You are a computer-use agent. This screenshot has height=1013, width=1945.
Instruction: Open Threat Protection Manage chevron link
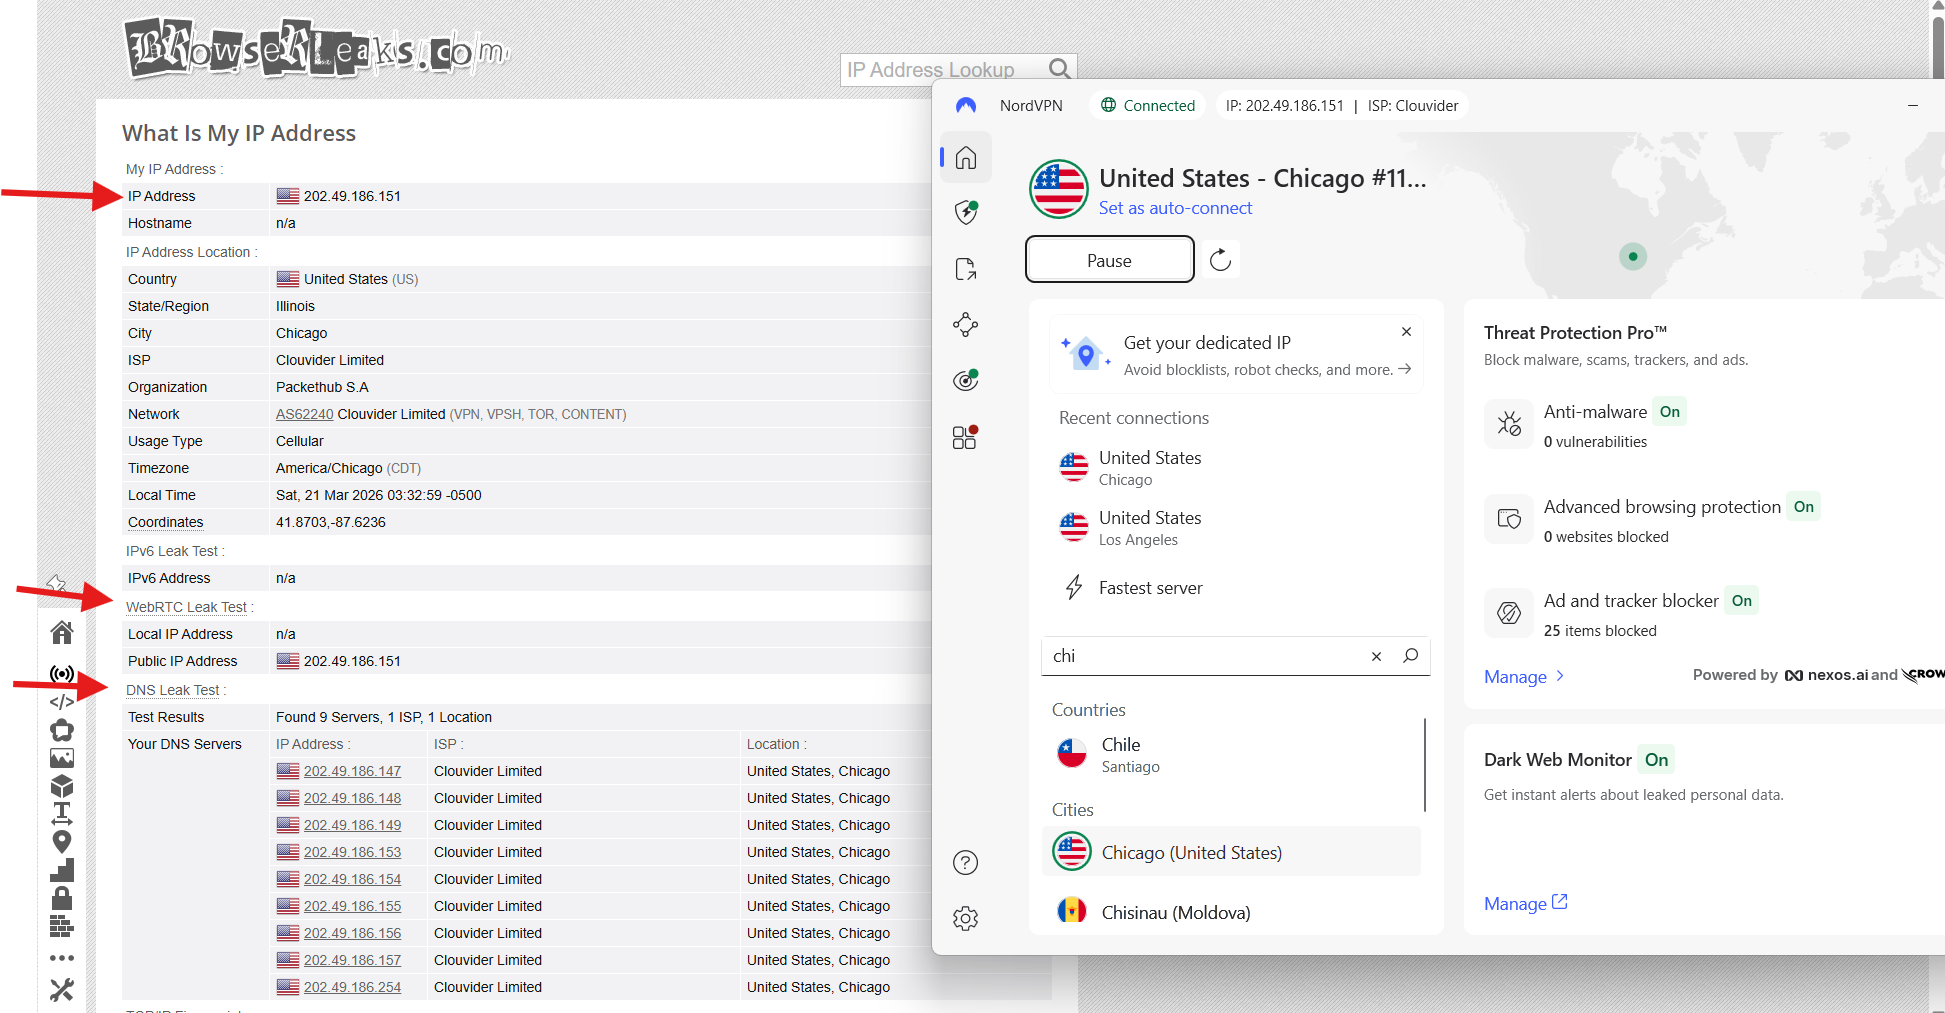point(1524,677)
